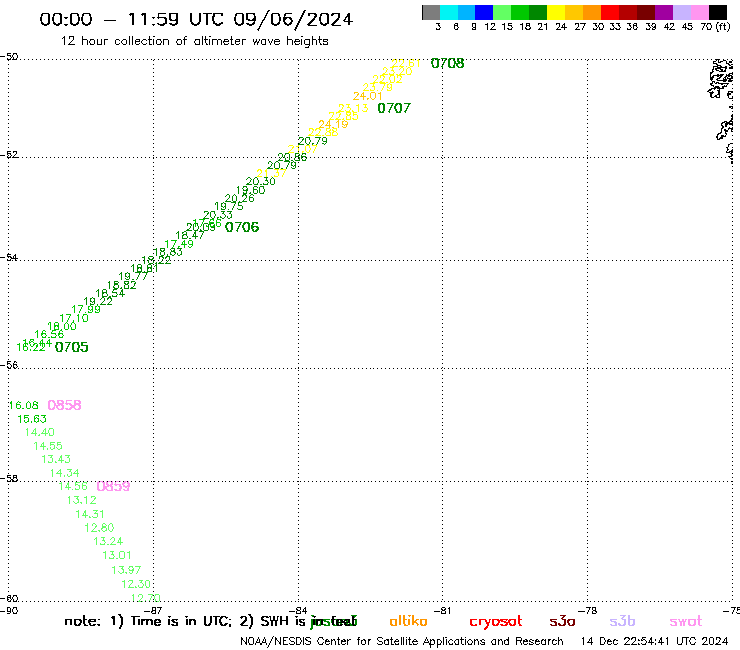
Task: Click the cyan swatch in the wave-height legend
Action: (449, 12)
